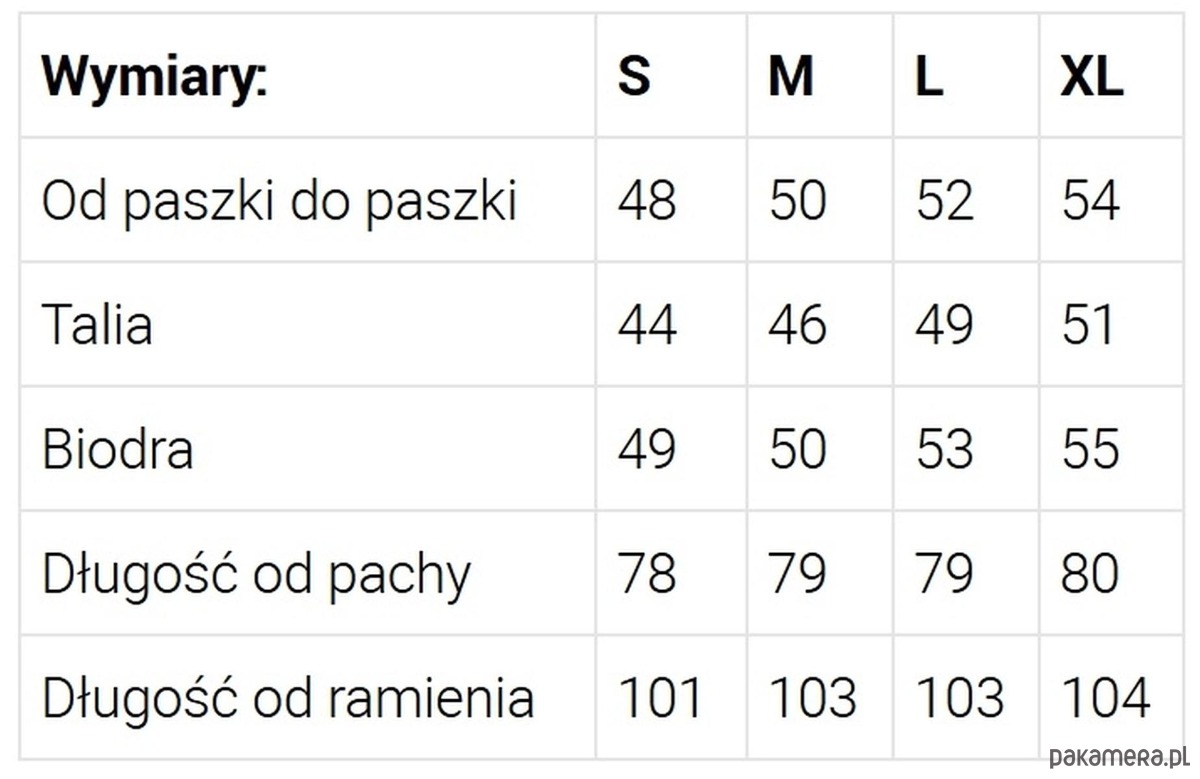Select Talia value 46 for size M
Viewport: 1200px width, 779px height.
[798, 324]
